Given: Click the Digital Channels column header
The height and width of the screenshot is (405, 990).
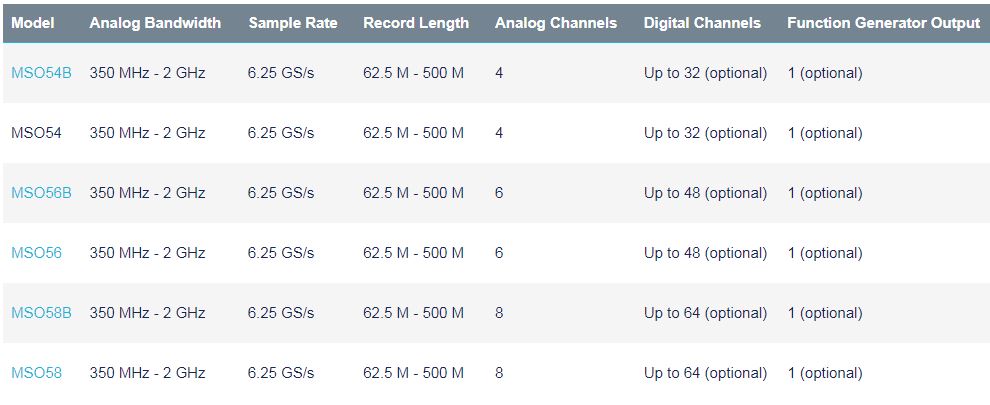Looking at the screenshot, I should pyautogui.click(x=702, y=23).
